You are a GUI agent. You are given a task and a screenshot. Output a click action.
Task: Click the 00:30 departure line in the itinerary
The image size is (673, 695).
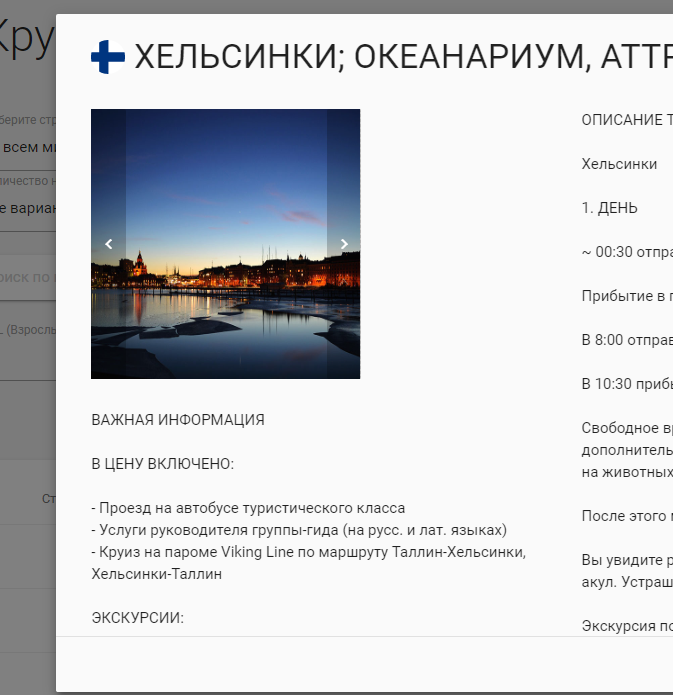[x=627, y=252]
